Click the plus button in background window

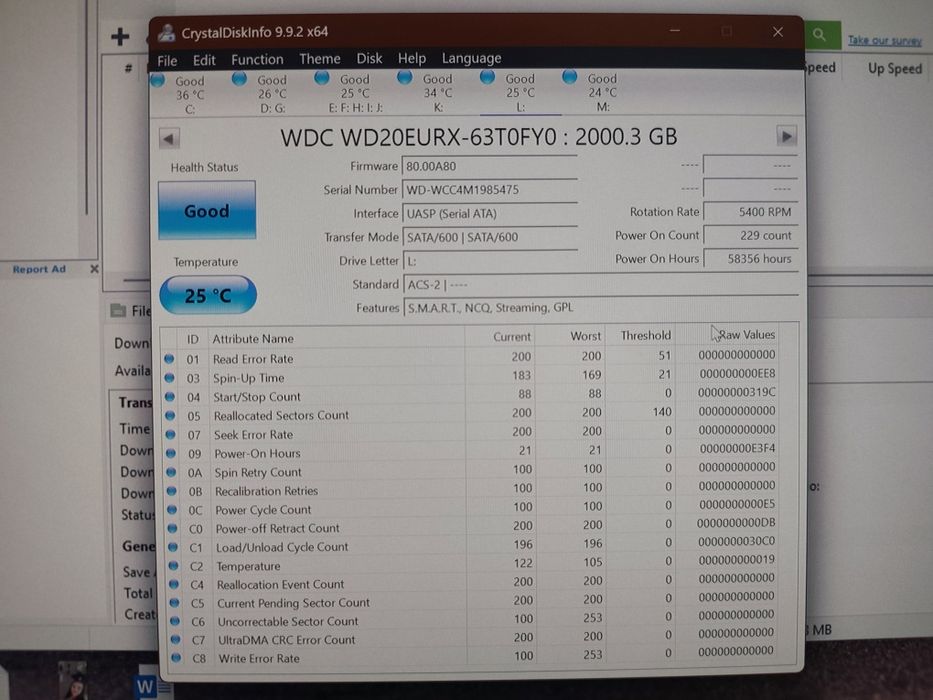[120, 37]
